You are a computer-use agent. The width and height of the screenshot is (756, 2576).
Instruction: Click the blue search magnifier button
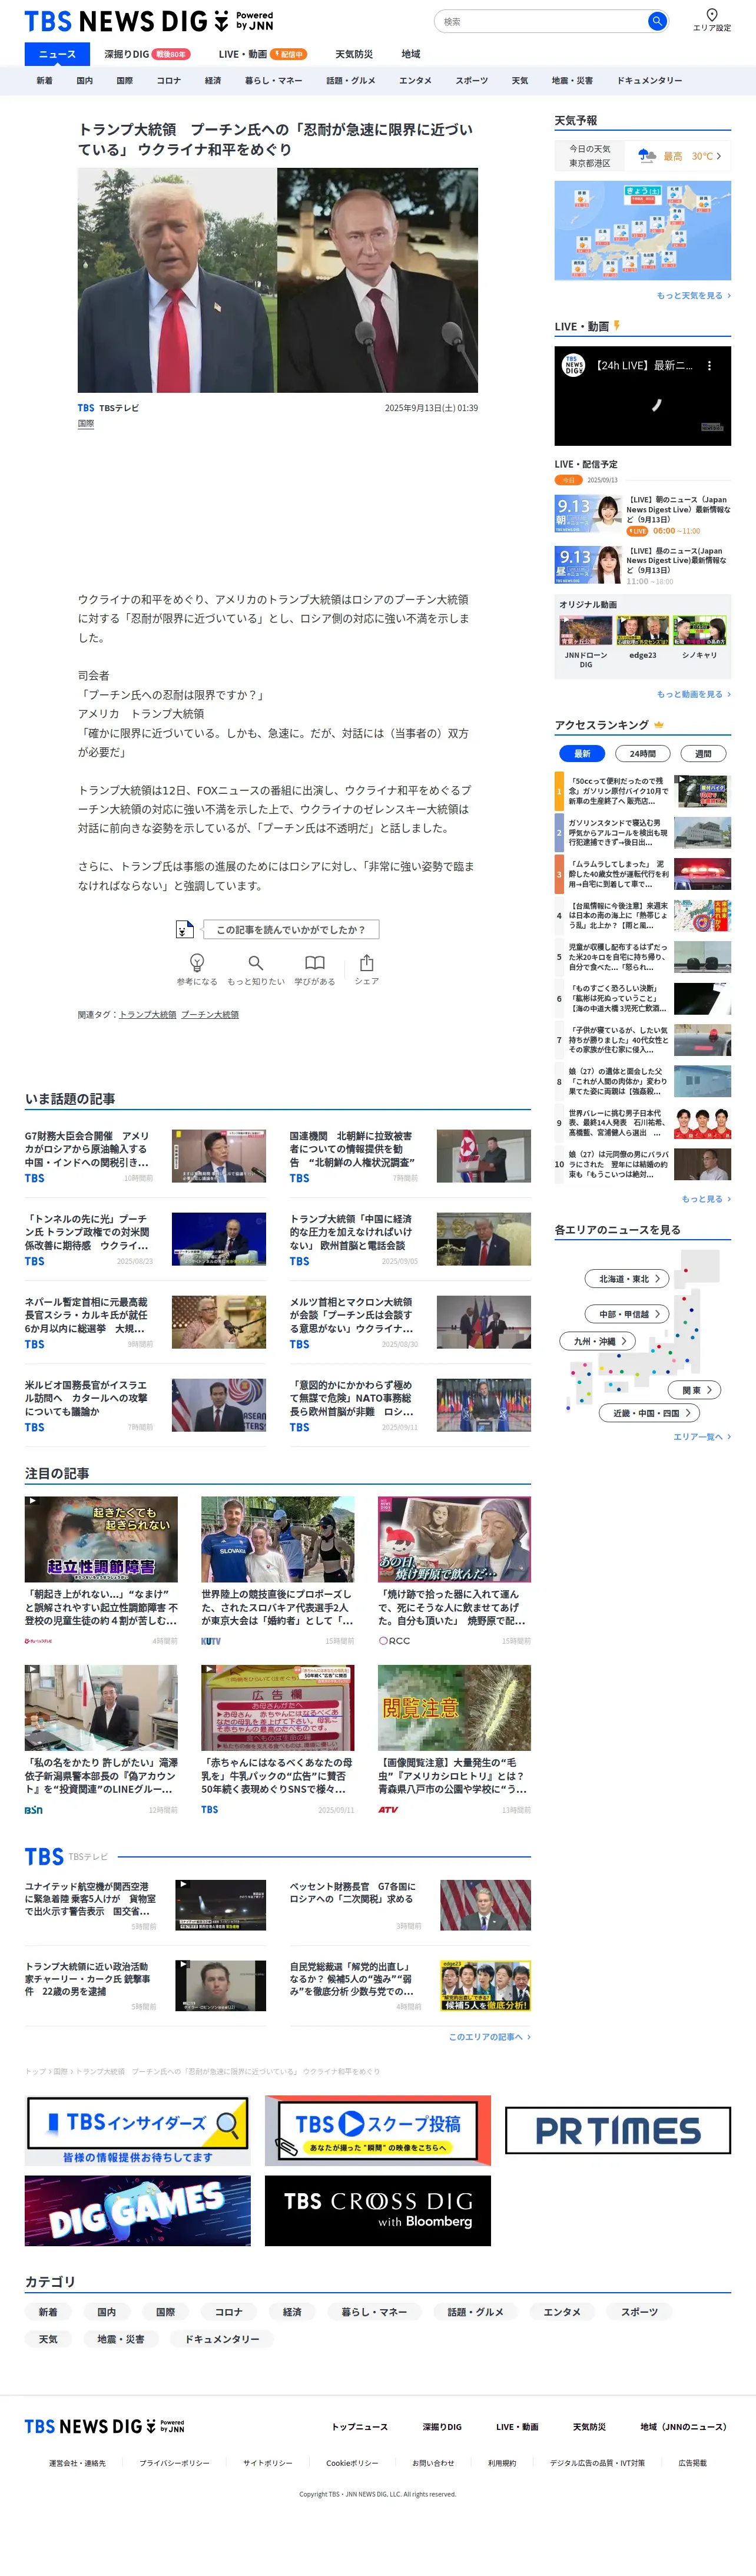tap(656, 21)
